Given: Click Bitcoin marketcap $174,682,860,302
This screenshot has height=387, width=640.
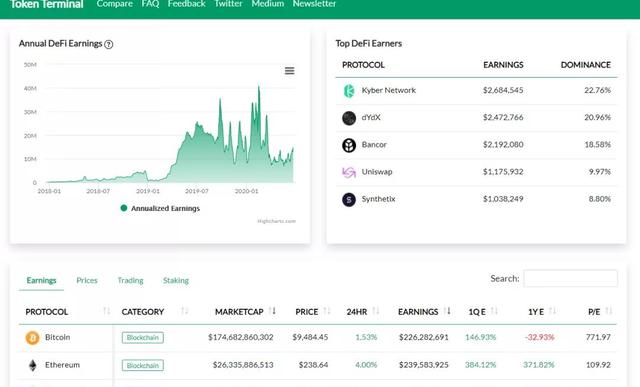Looking at the screenshot, I should [x=240, y=337].
